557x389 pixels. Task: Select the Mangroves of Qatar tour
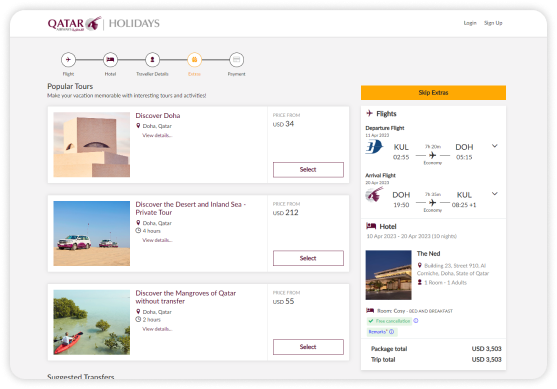point(308,347)
